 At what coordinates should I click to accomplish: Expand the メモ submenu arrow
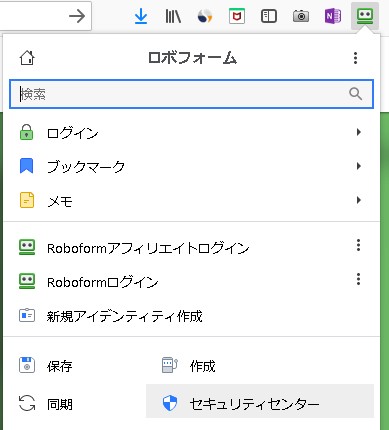point(359,200)
